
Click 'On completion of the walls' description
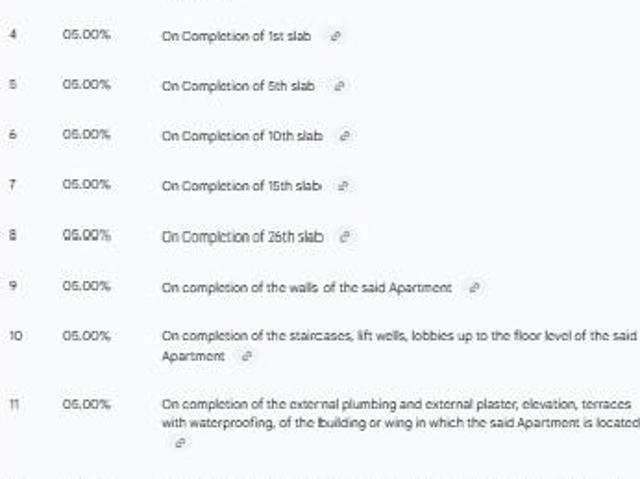[306, 287]
